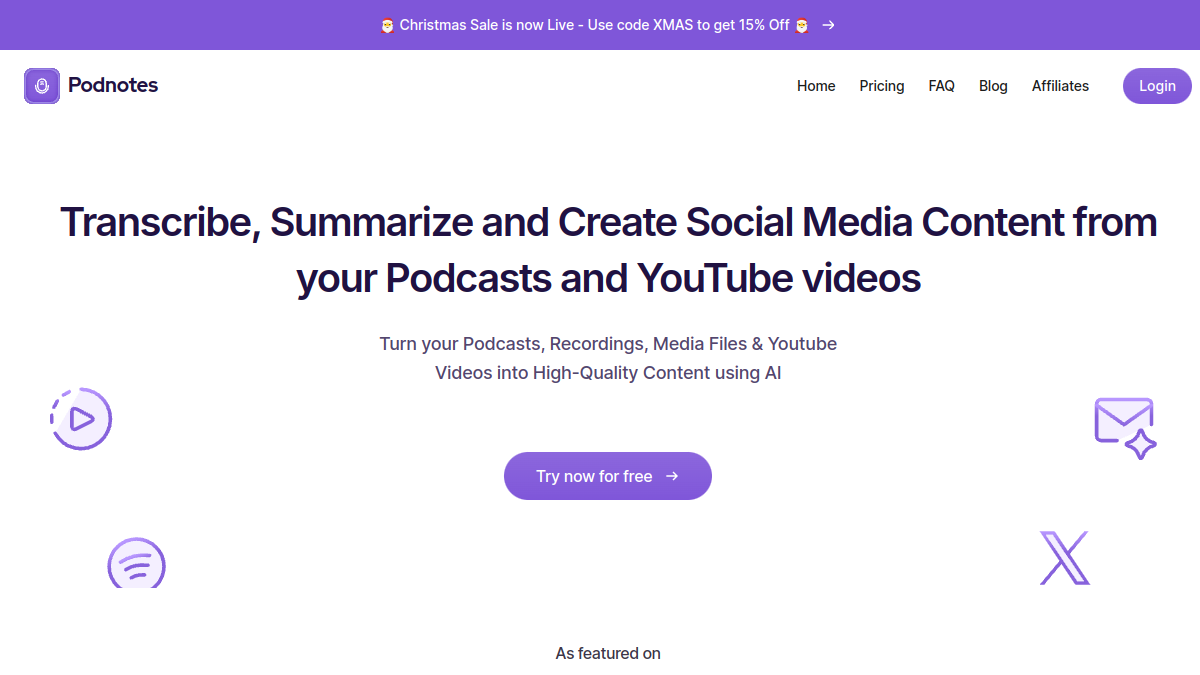
Task: Click the As featured on text
Action: [x=608, y=653]
